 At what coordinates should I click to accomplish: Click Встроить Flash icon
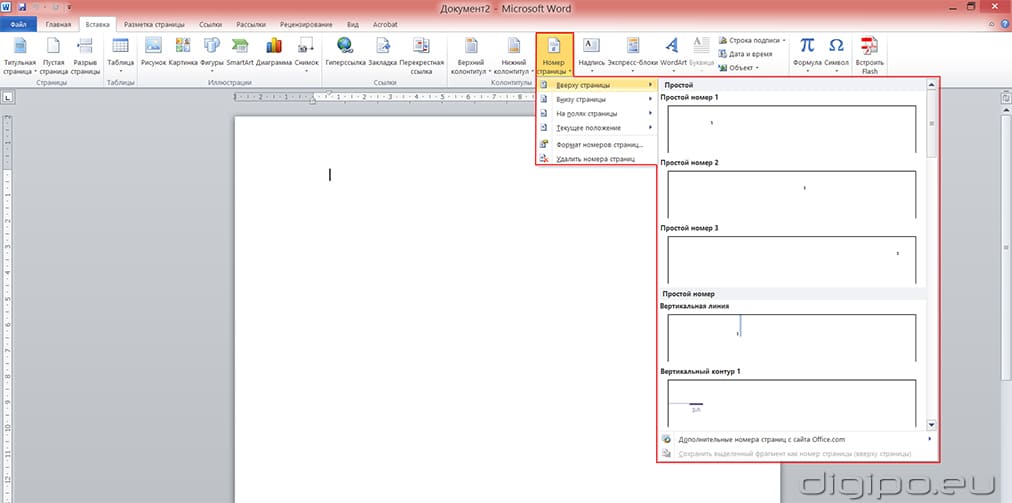870,52
